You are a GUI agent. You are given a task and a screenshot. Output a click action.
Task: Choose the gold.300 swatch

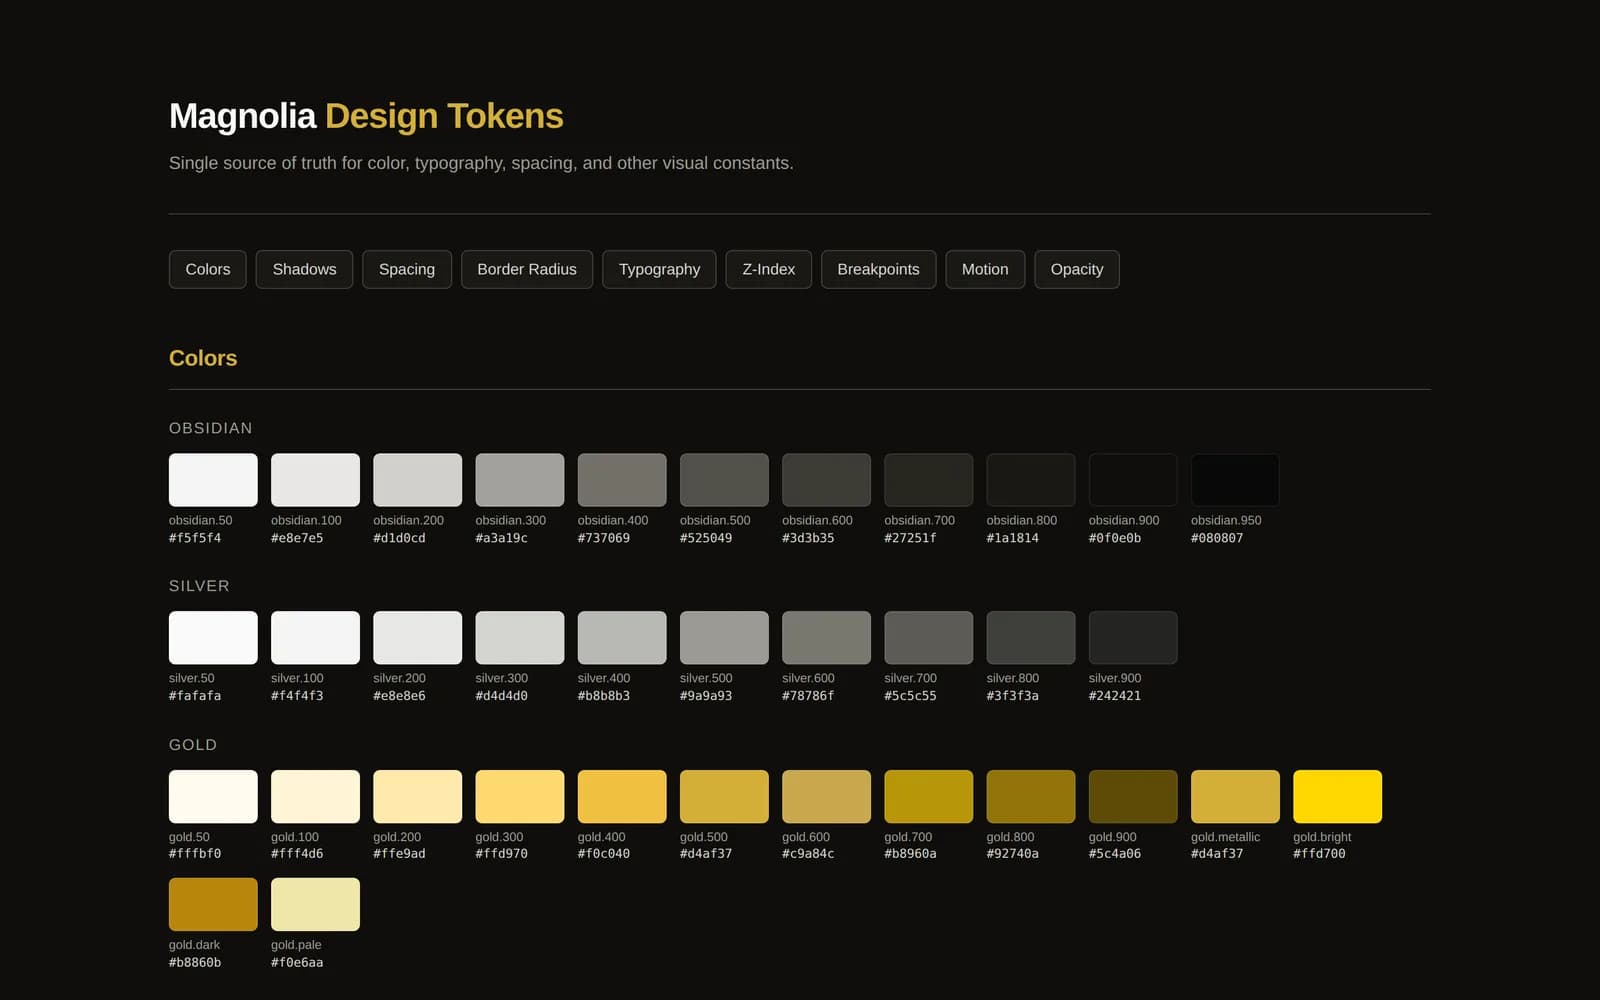[x=520, y=797]
